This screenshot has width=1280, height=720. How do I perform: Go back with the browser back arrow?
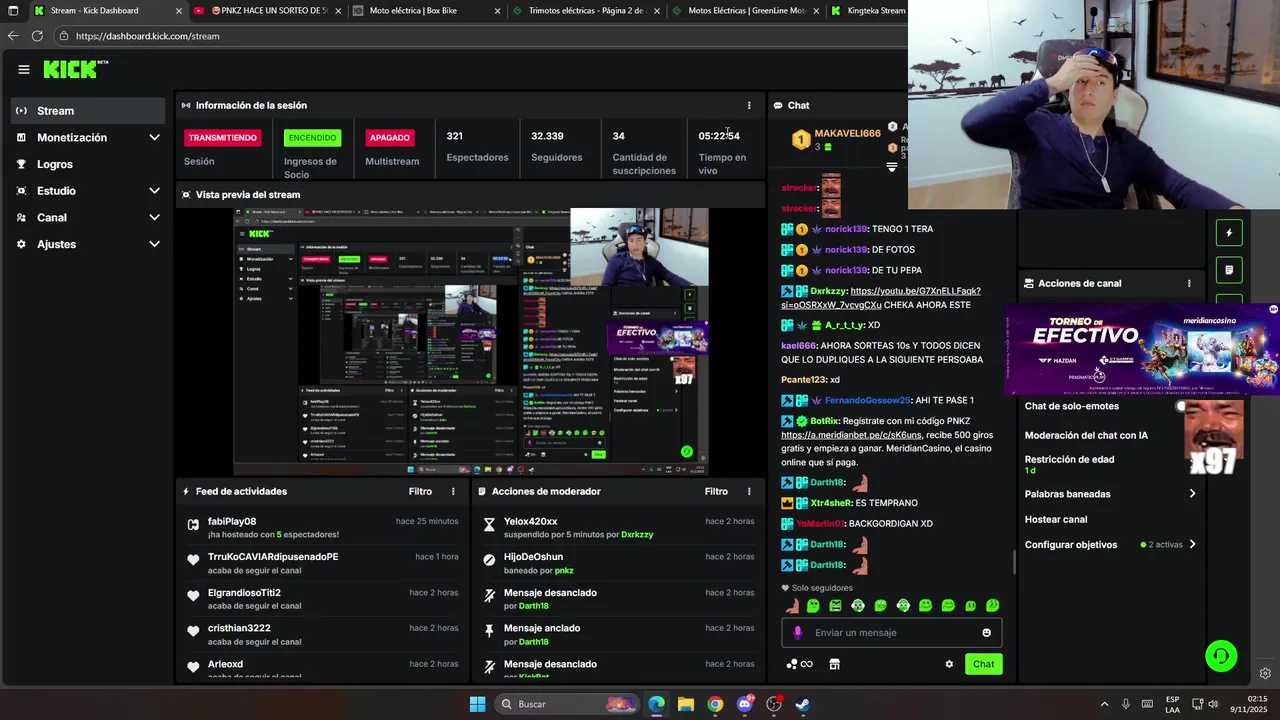12,35
